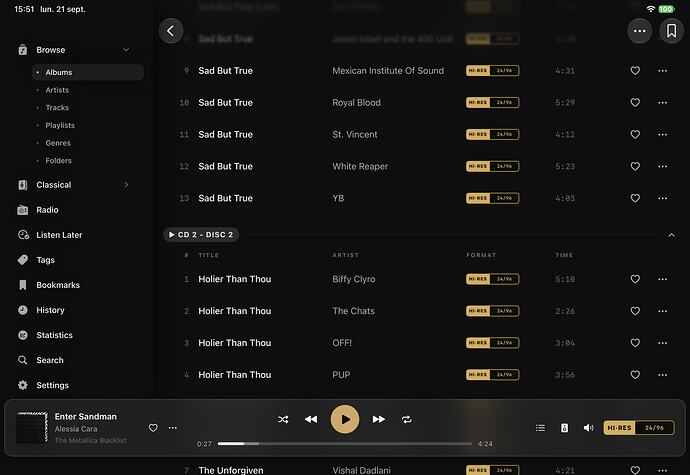Image resolution: width=690 pixels, height=475 pixels.
Task: Select Albums in the Browse menu
Action: [x=88, y=72]
